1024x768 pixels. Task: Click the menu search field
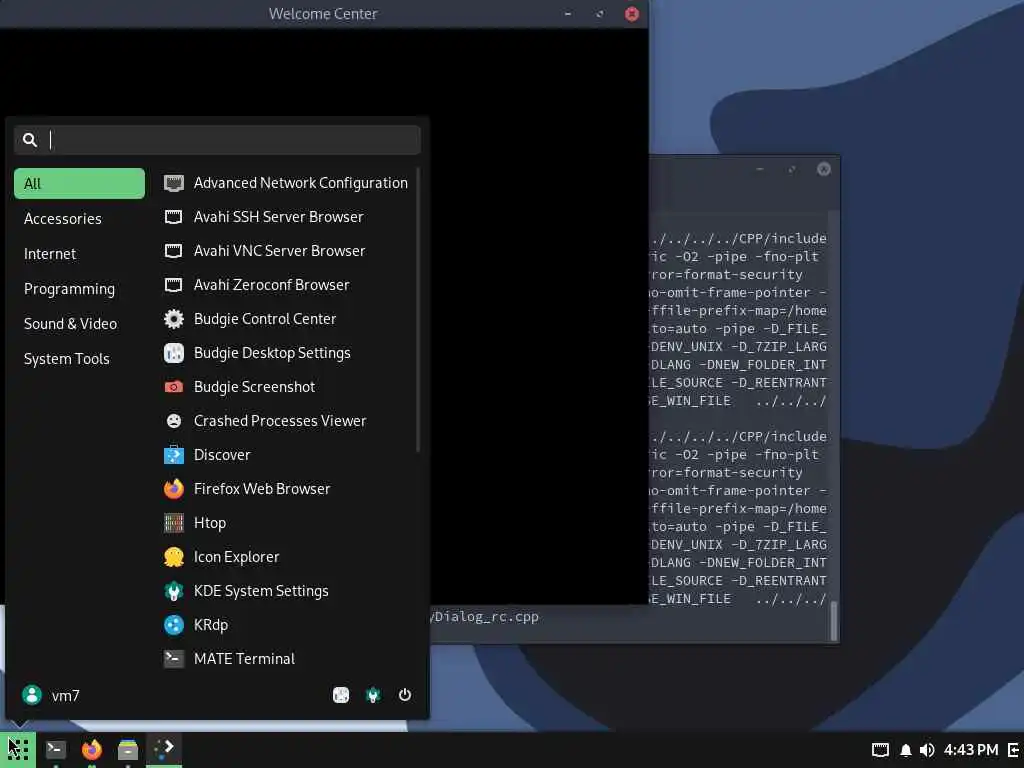pos(217,140)
